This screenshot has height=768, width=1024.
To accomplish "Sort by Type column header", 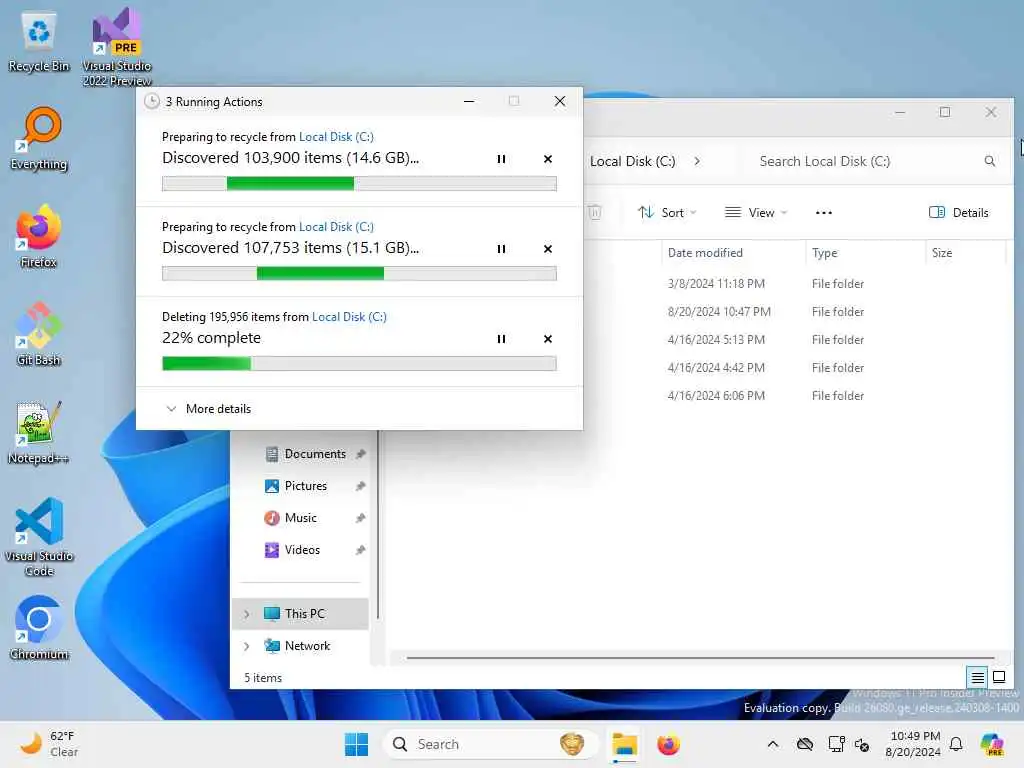I will tap(865, 253).
